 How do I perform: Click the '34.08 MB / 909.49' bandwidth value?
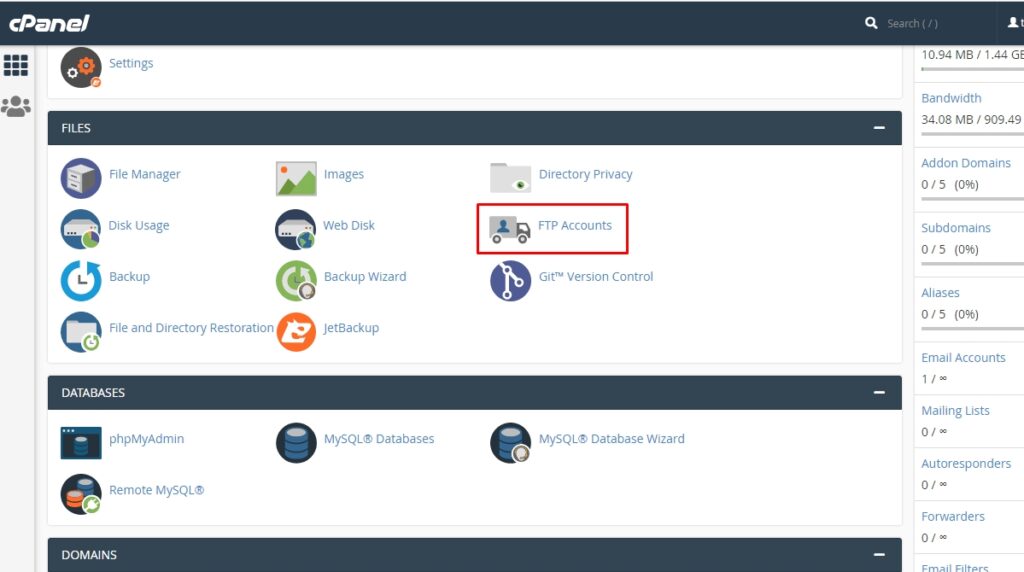coord(971,119)
